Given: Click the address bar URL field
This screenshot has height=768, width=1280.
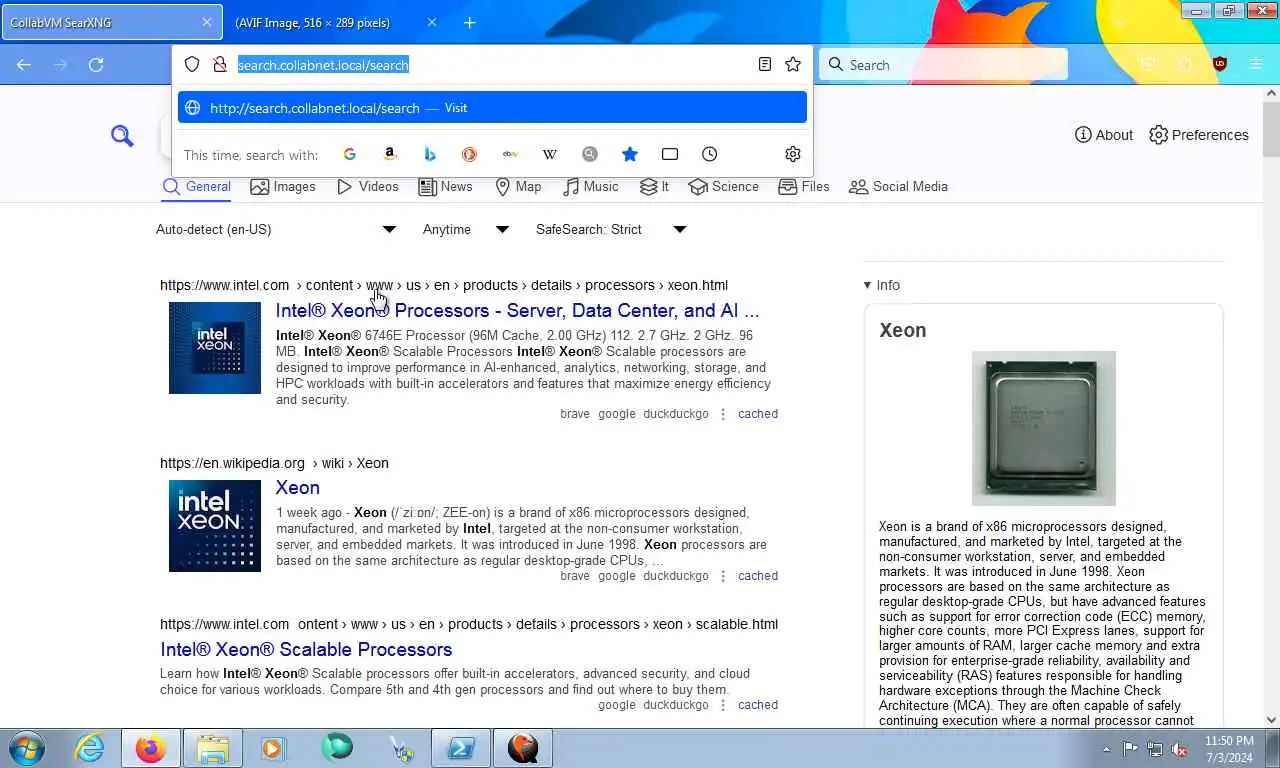Looking at the screenshot, I should 492,64.
